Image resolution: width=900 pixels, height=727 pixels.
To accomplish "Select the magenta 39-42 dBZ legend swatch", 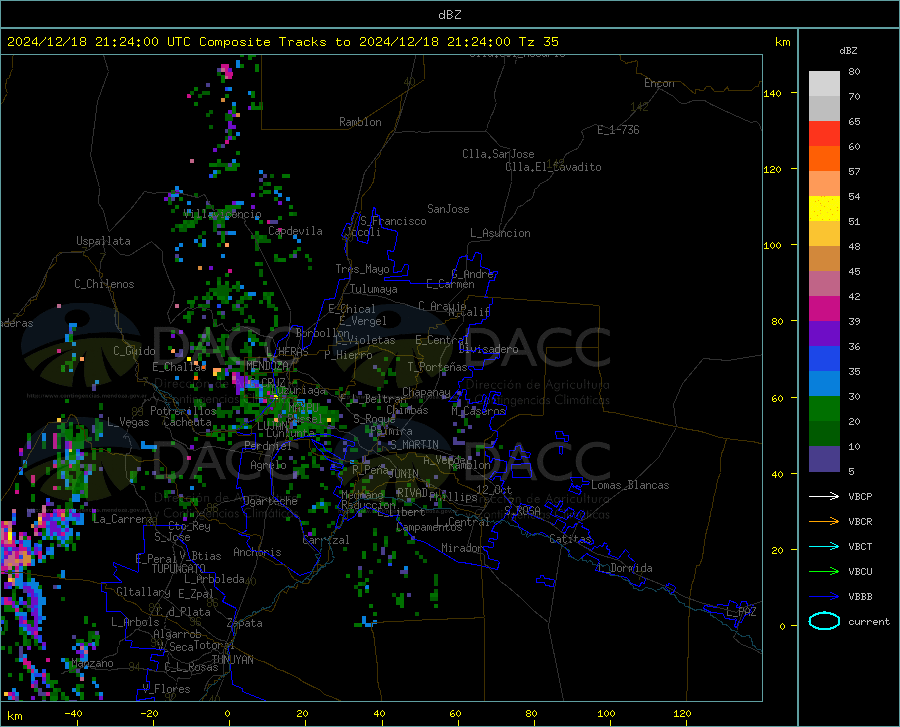I will coord(824,309).
